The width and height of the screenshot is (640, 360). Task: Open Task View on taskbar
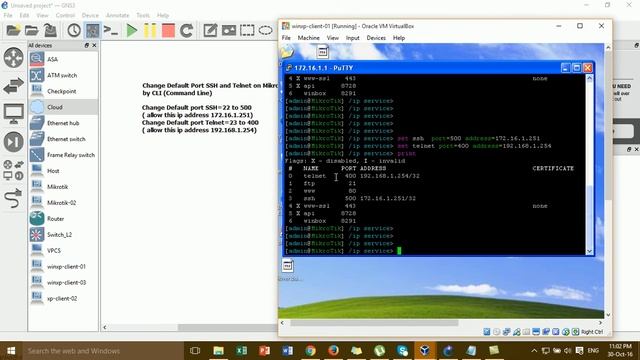tap(195, 351)
